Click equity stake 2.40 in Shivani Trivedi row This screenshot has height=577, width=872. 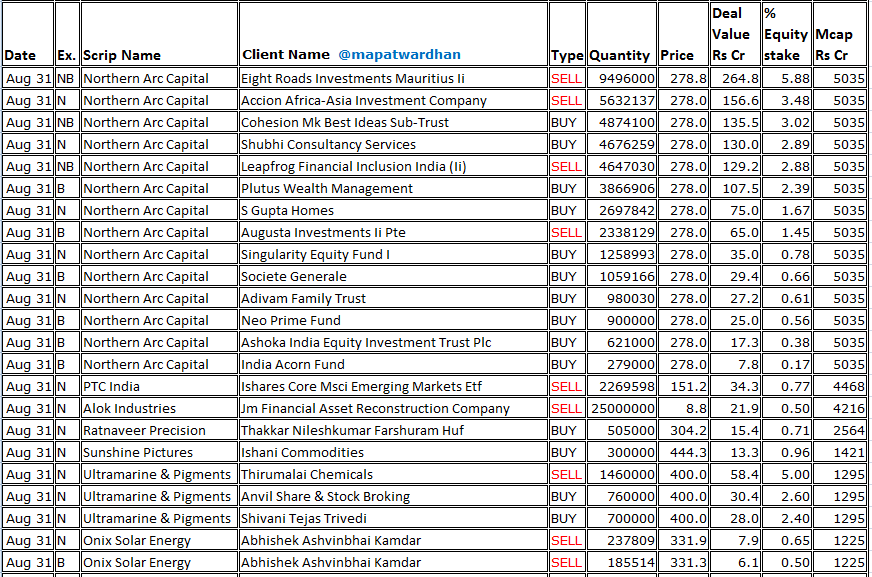pyautogui.click(x=787, y=519)
